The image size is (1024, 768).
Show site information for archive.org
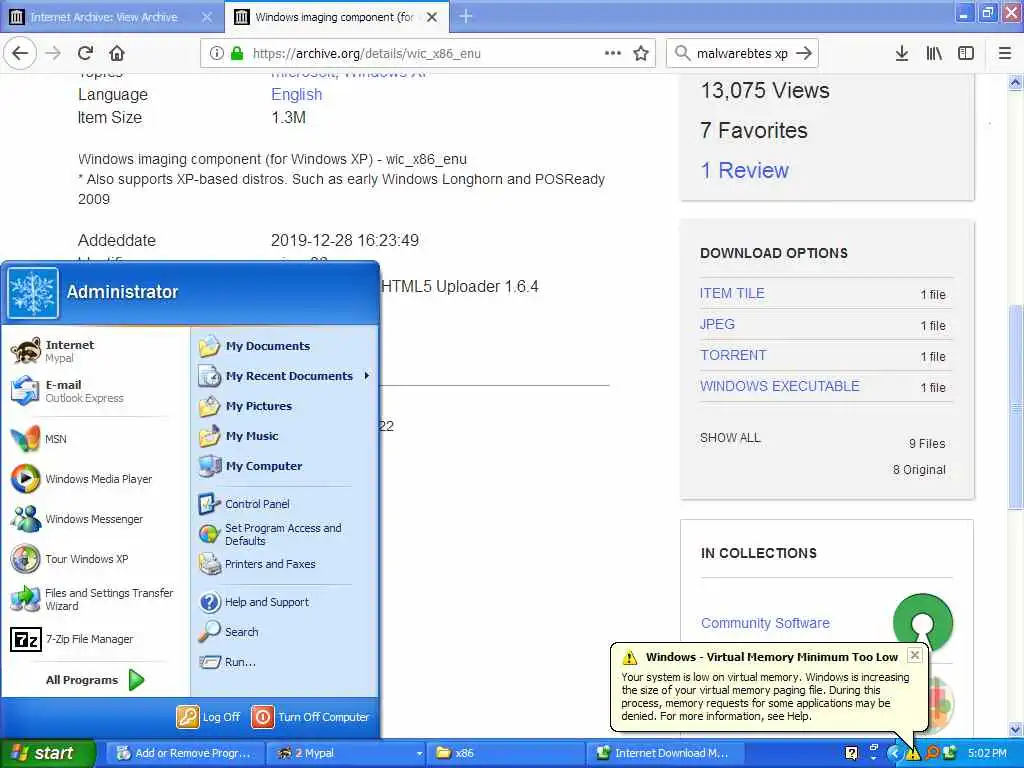click(216, 54)
